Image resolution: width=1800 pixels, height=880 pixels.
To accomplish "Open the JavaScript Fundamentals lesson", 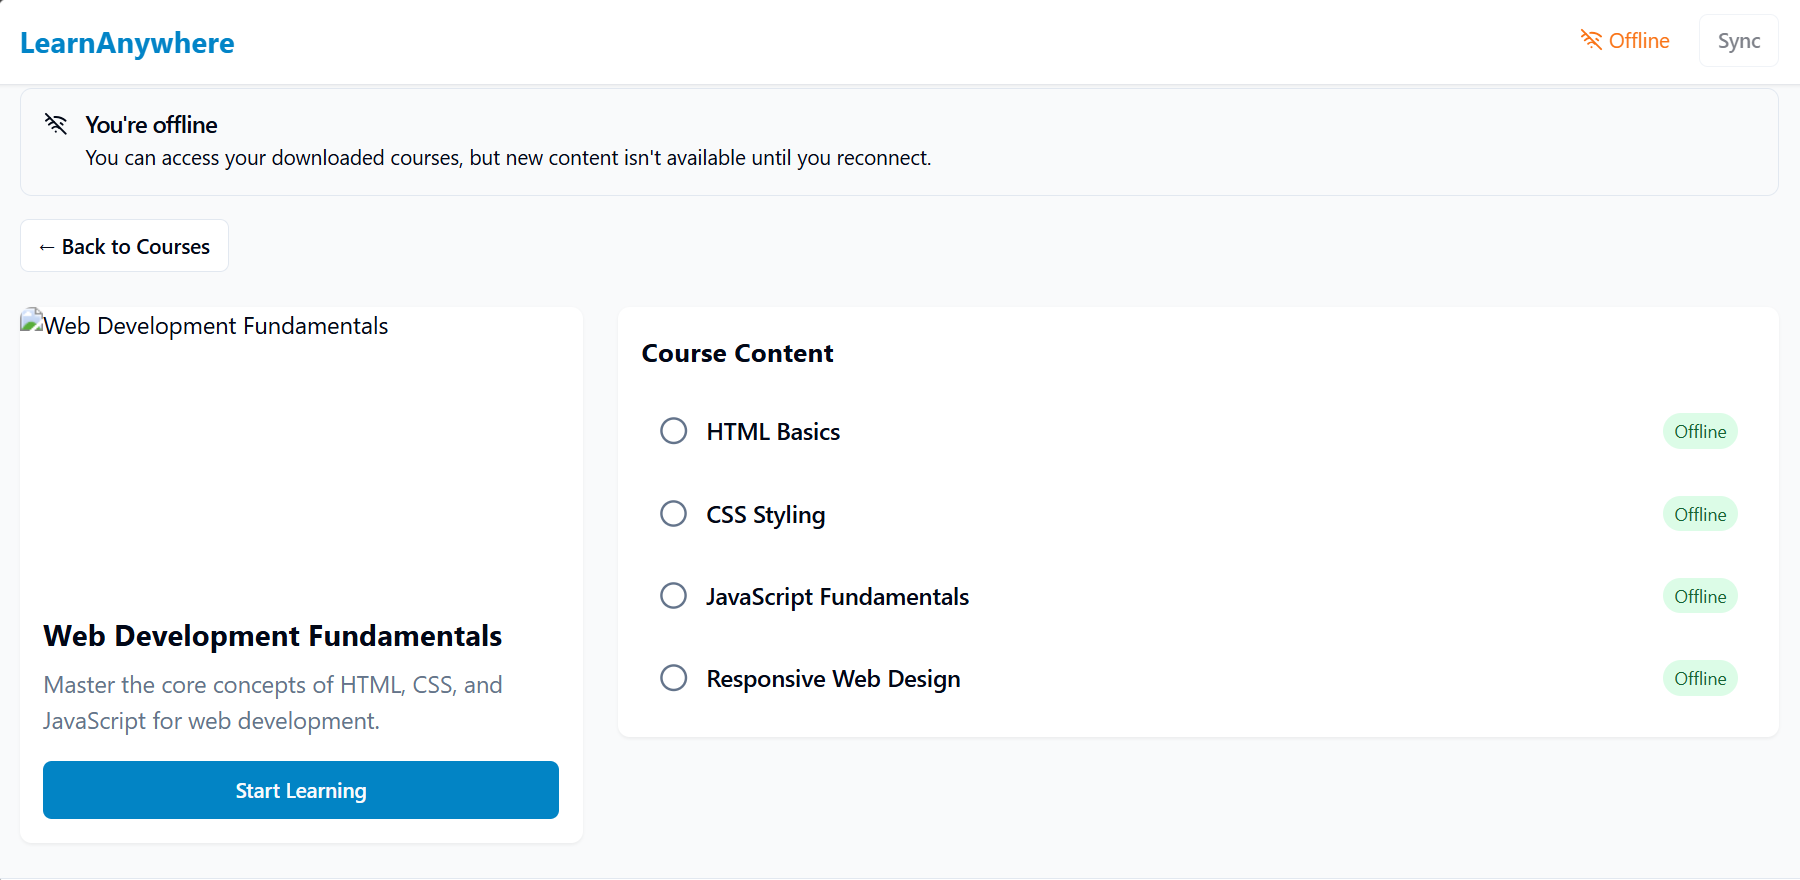I will (837, 597).
